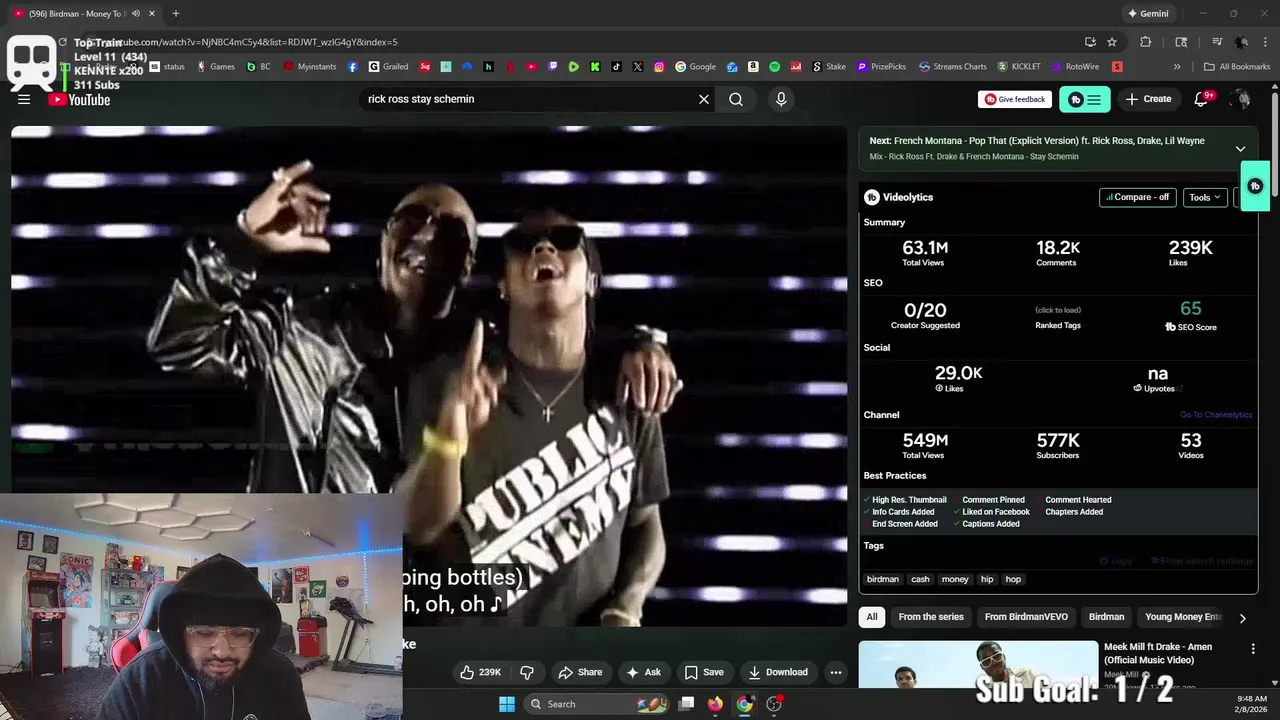Image resolution: width=1280 pixels, height=720 pixels.
Task: Click the birdman tag chip
Action: click(x=883, y=579)
